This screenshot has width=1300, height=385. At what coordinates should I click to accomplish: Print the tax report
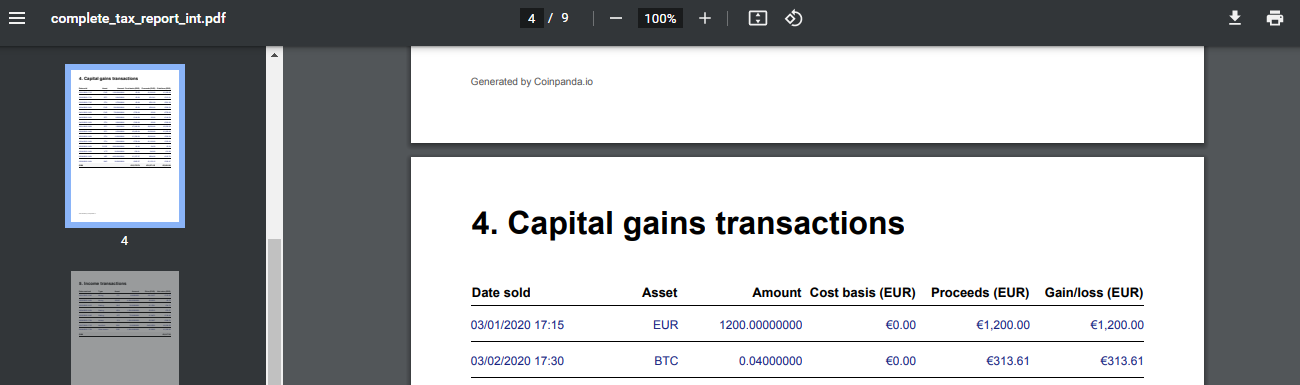(1275, 18)
